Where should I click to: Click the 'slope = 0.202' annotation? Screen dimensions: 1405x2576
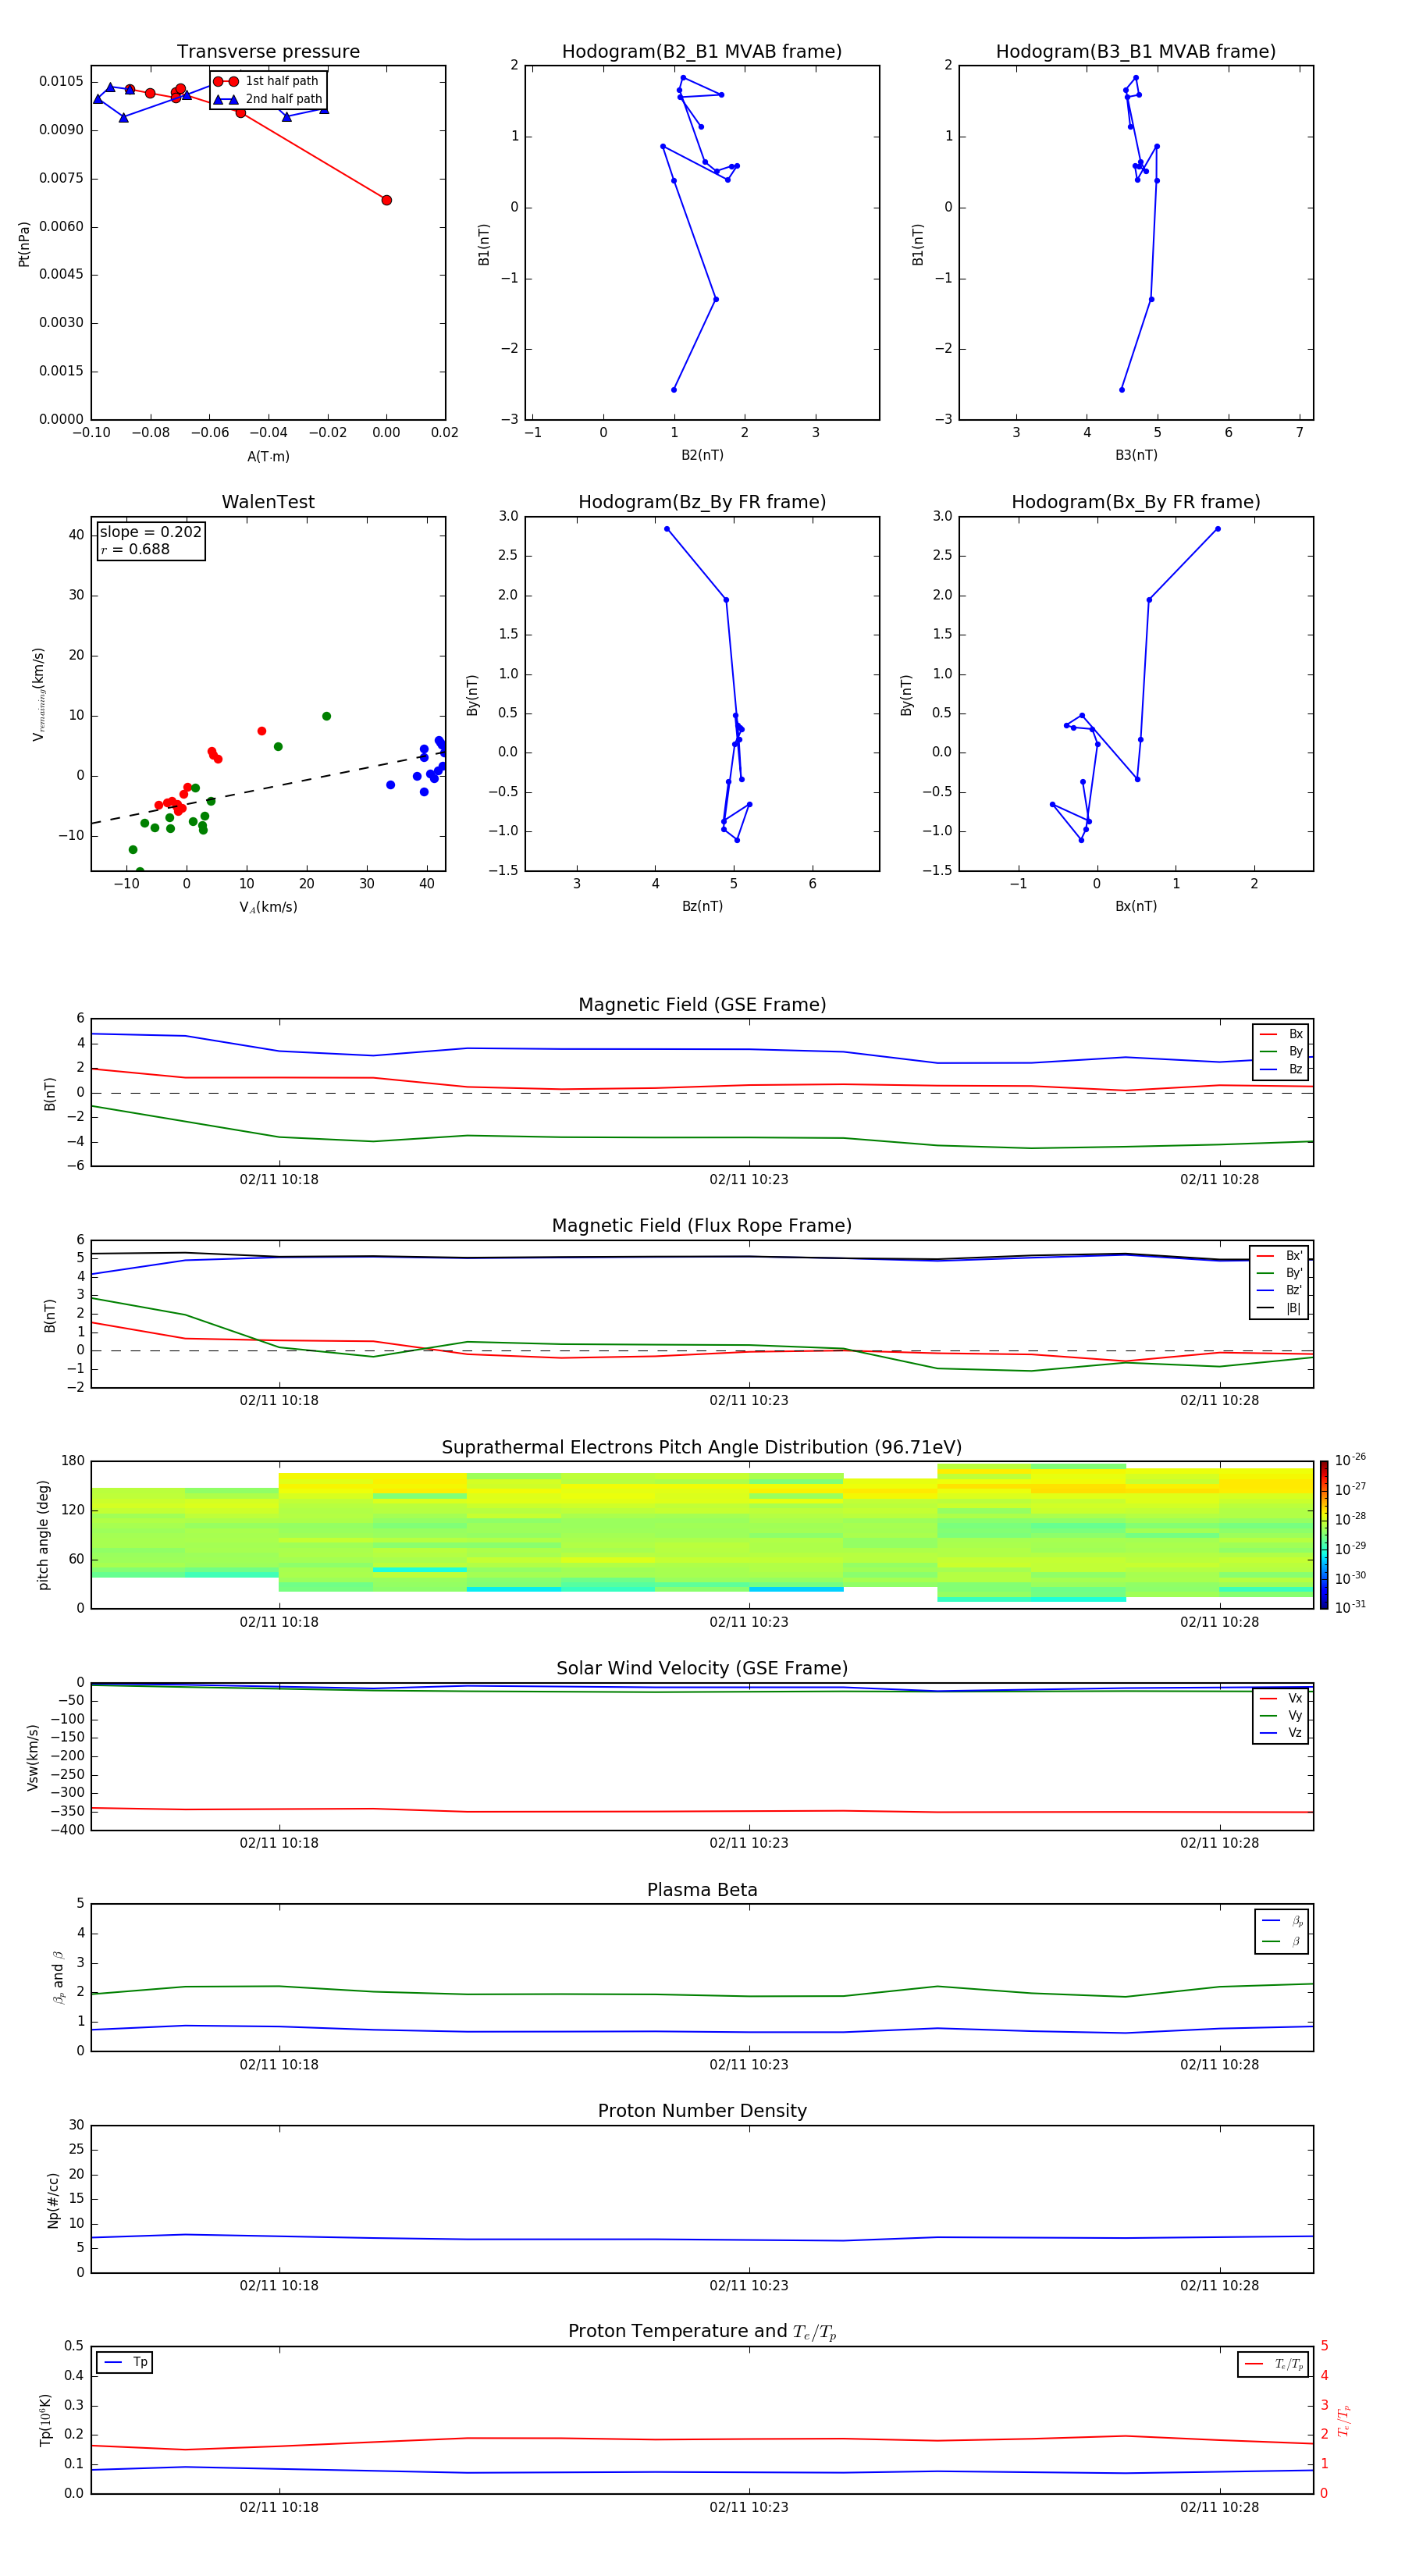click(x=151, y=532)
